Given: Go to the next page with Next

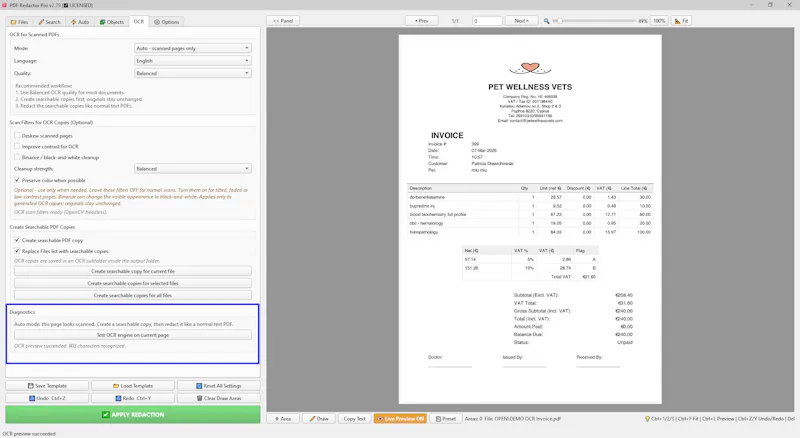Looking at the screenshot, I should [x=521, y=21].
